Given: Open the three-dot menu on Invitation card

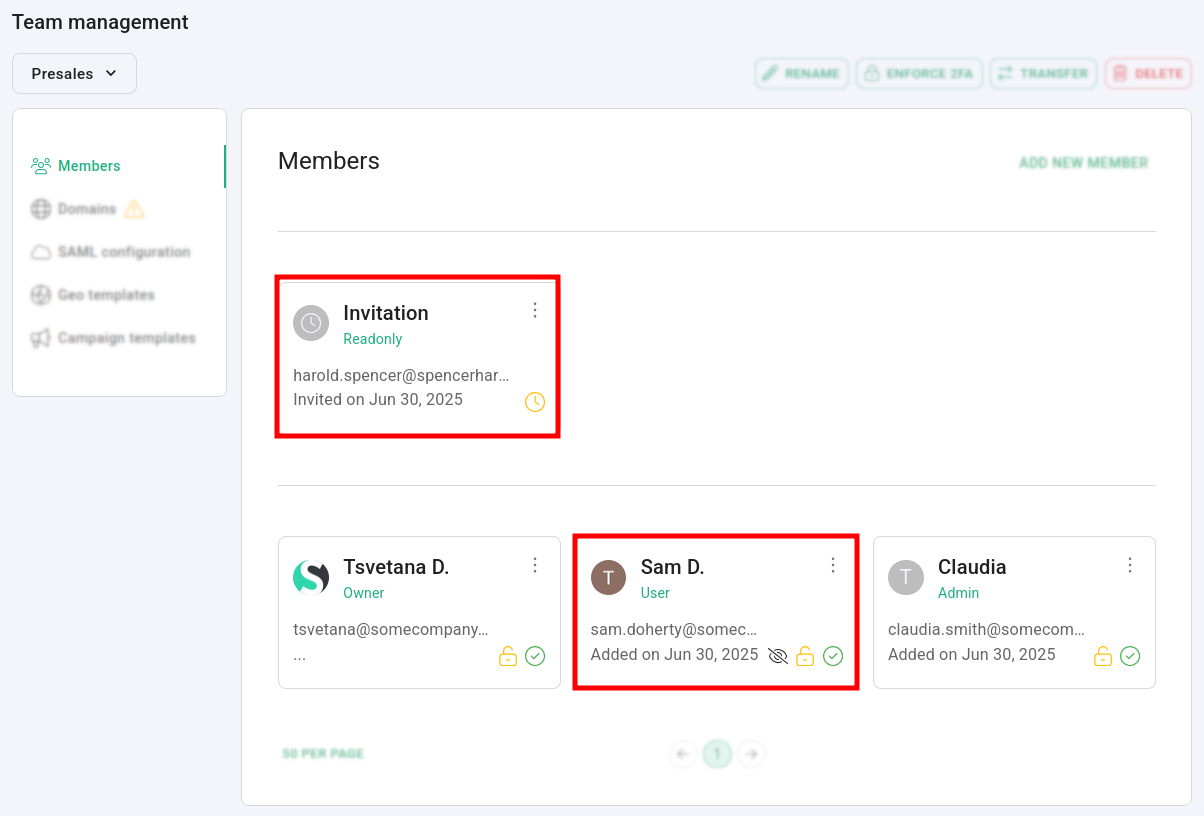Looking at the screenshot, I should 535,310.
